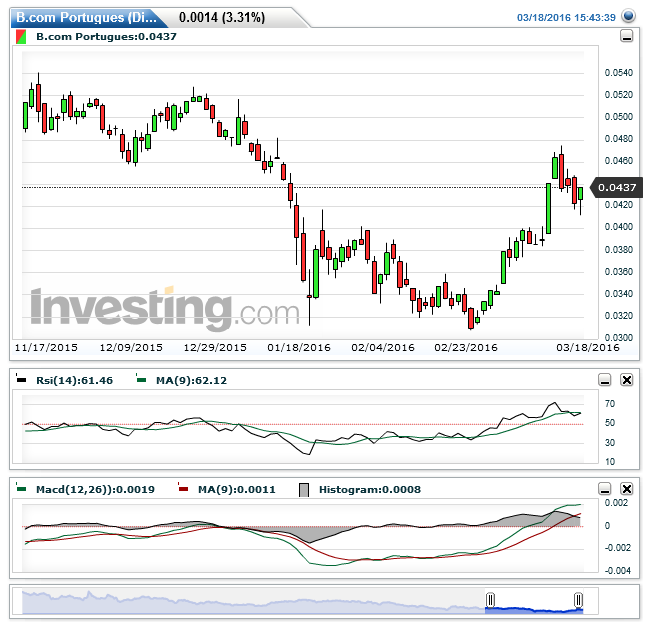
Task: Click the blue globe icon near the timestamp
Action: pos(628,16)
